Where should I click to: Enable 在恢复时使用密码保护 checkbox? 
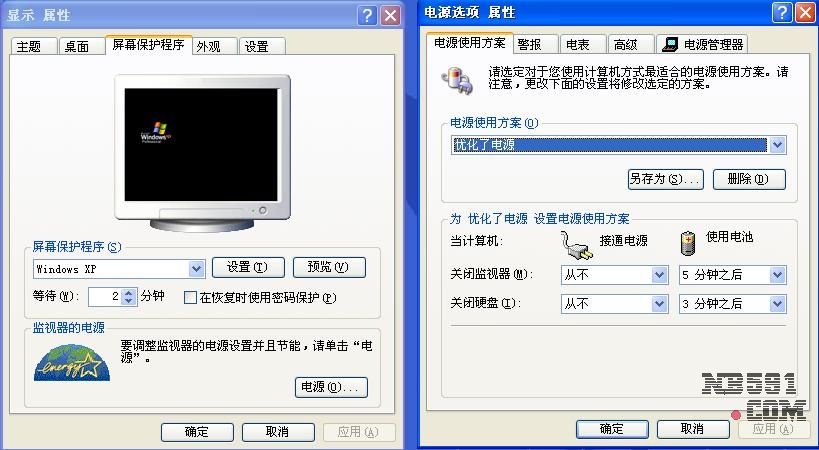tap(190, 298)
